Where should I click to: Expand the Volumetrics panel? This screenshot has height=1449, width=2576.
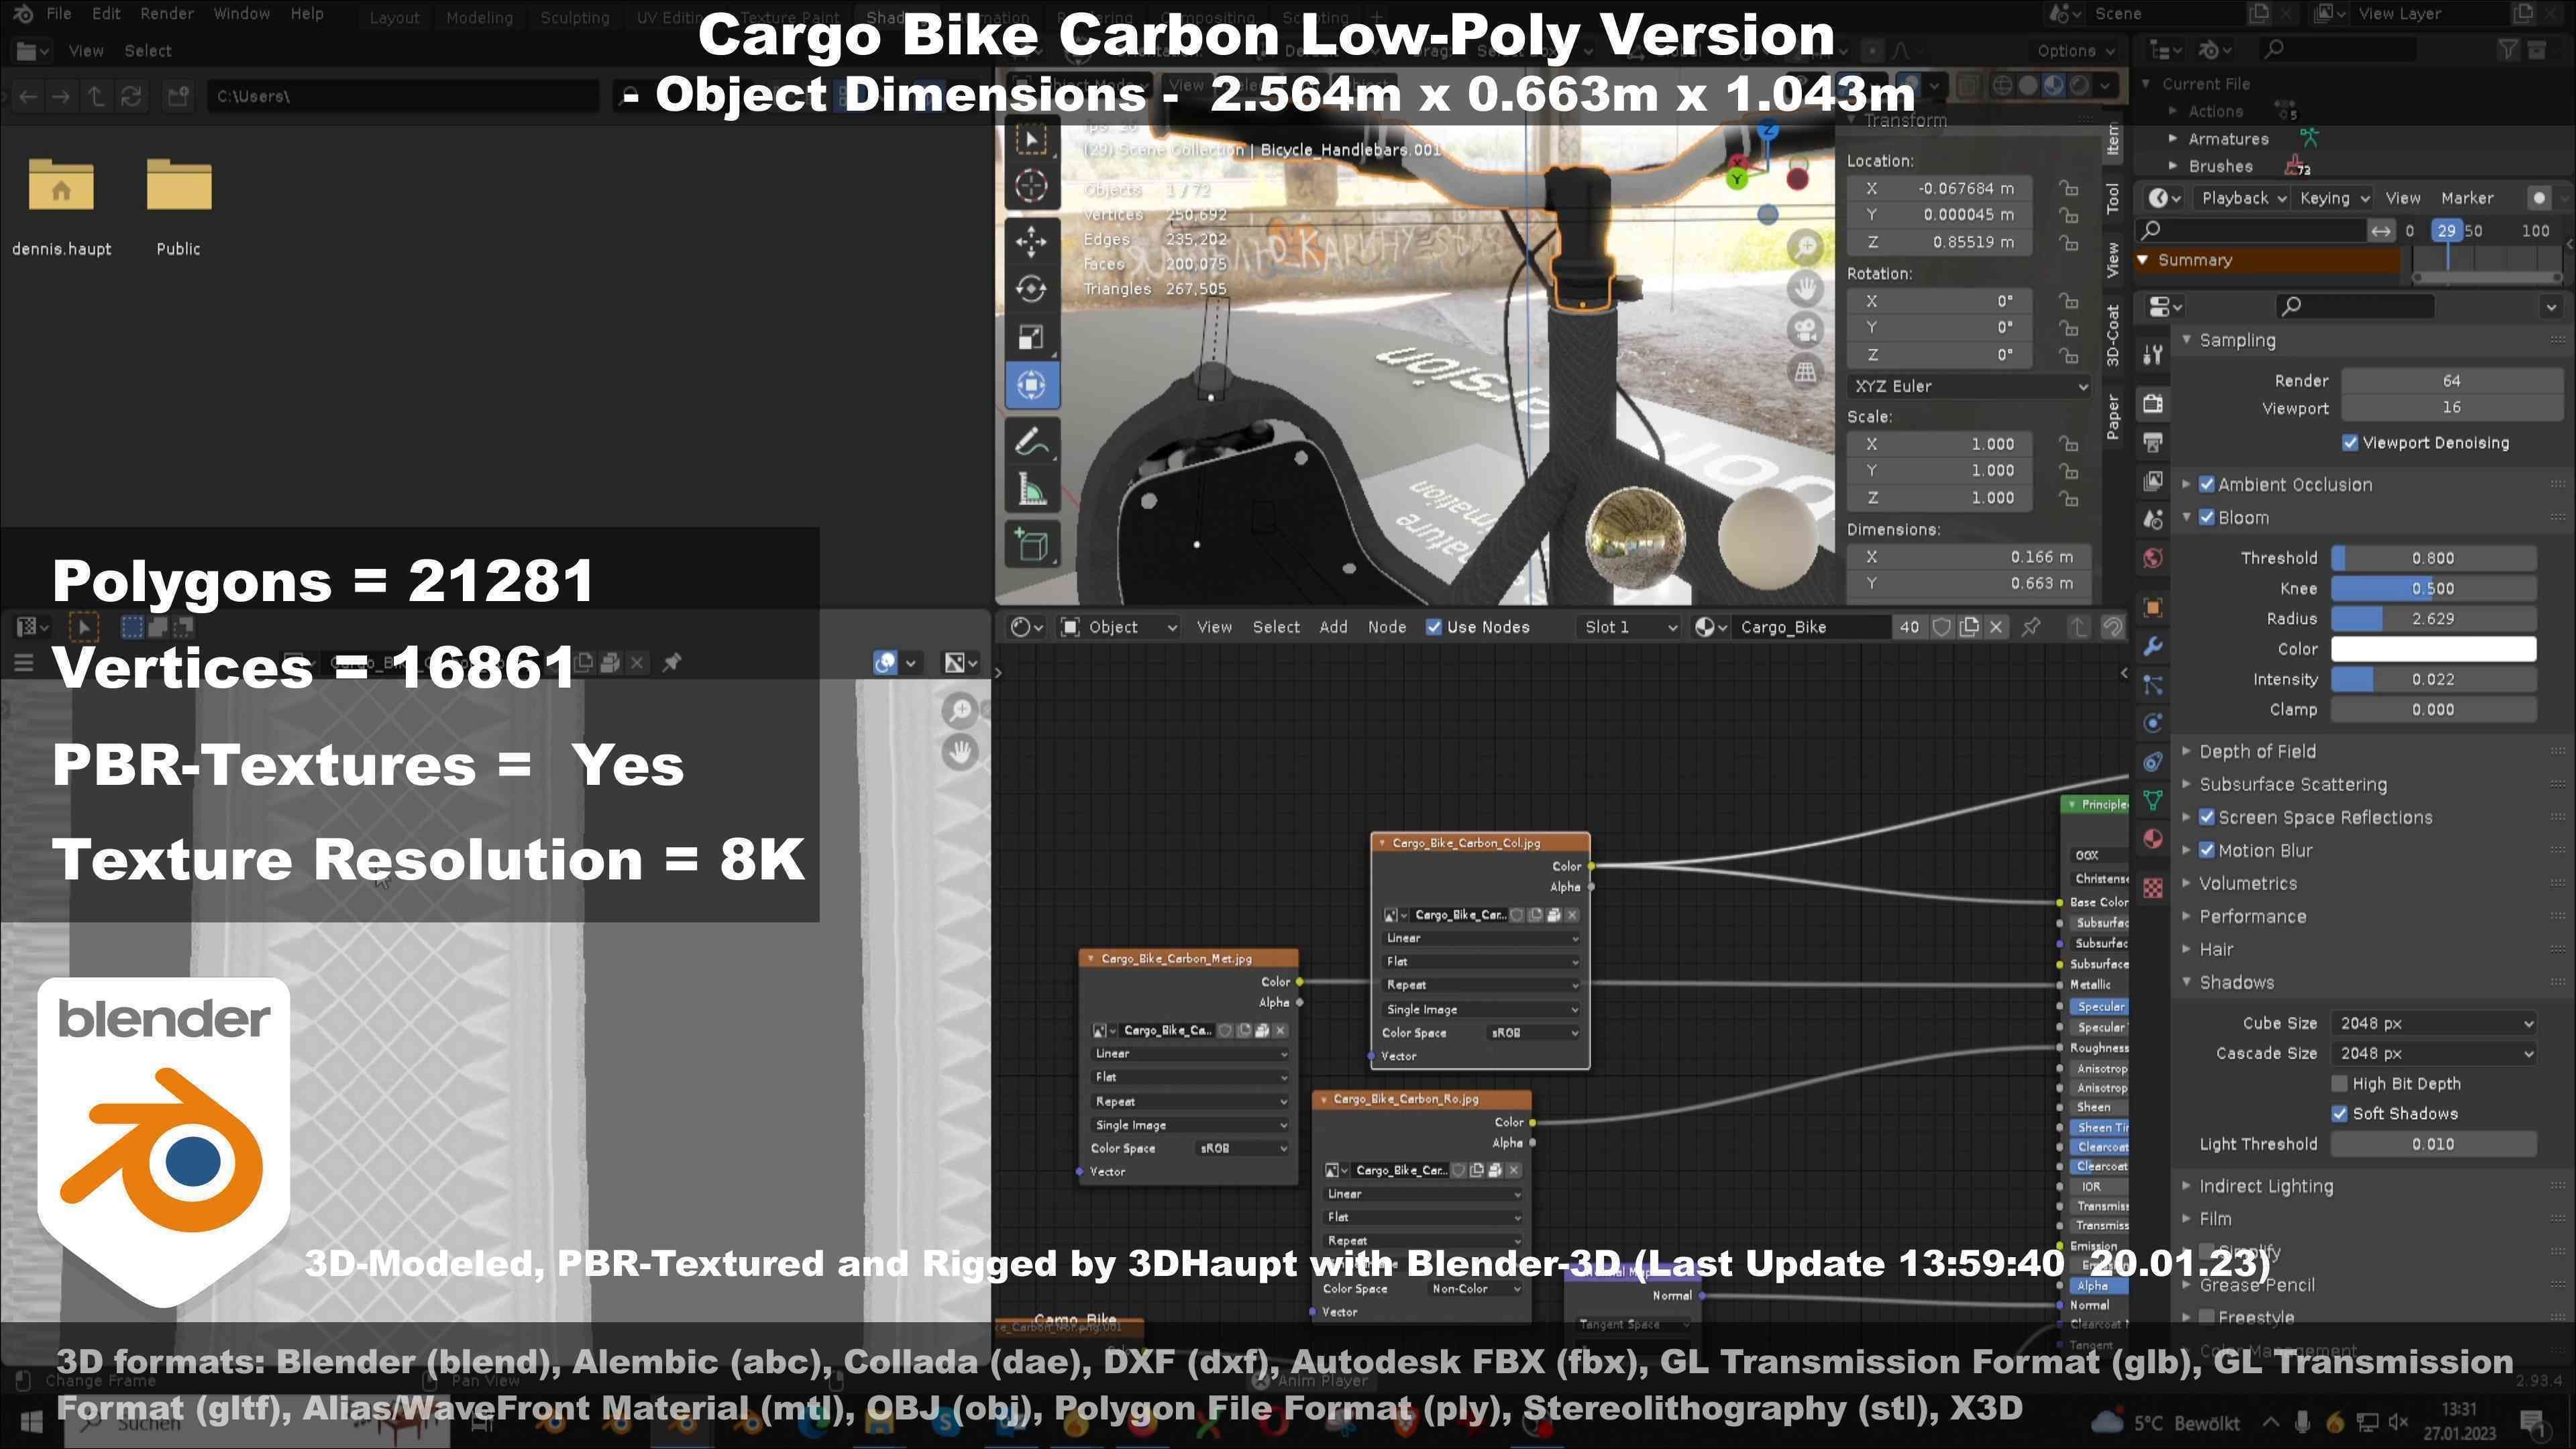coord(2248,883)
